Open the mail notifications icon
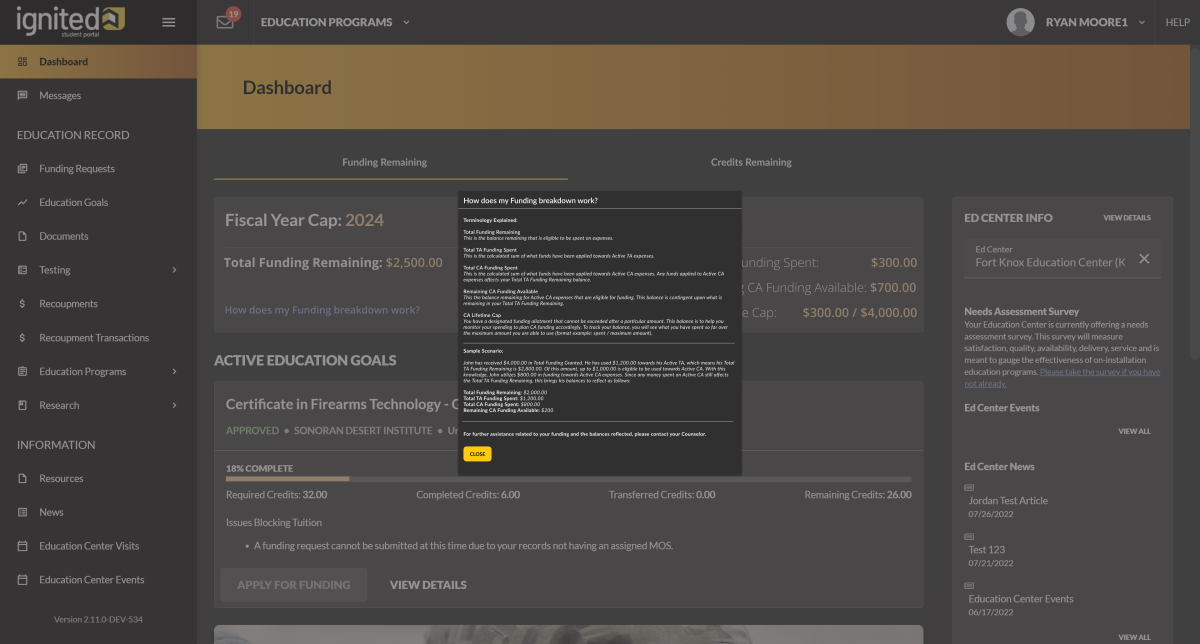Image resolution: width=1200 pixels, height=644 pixels. [x=225, y=22]
